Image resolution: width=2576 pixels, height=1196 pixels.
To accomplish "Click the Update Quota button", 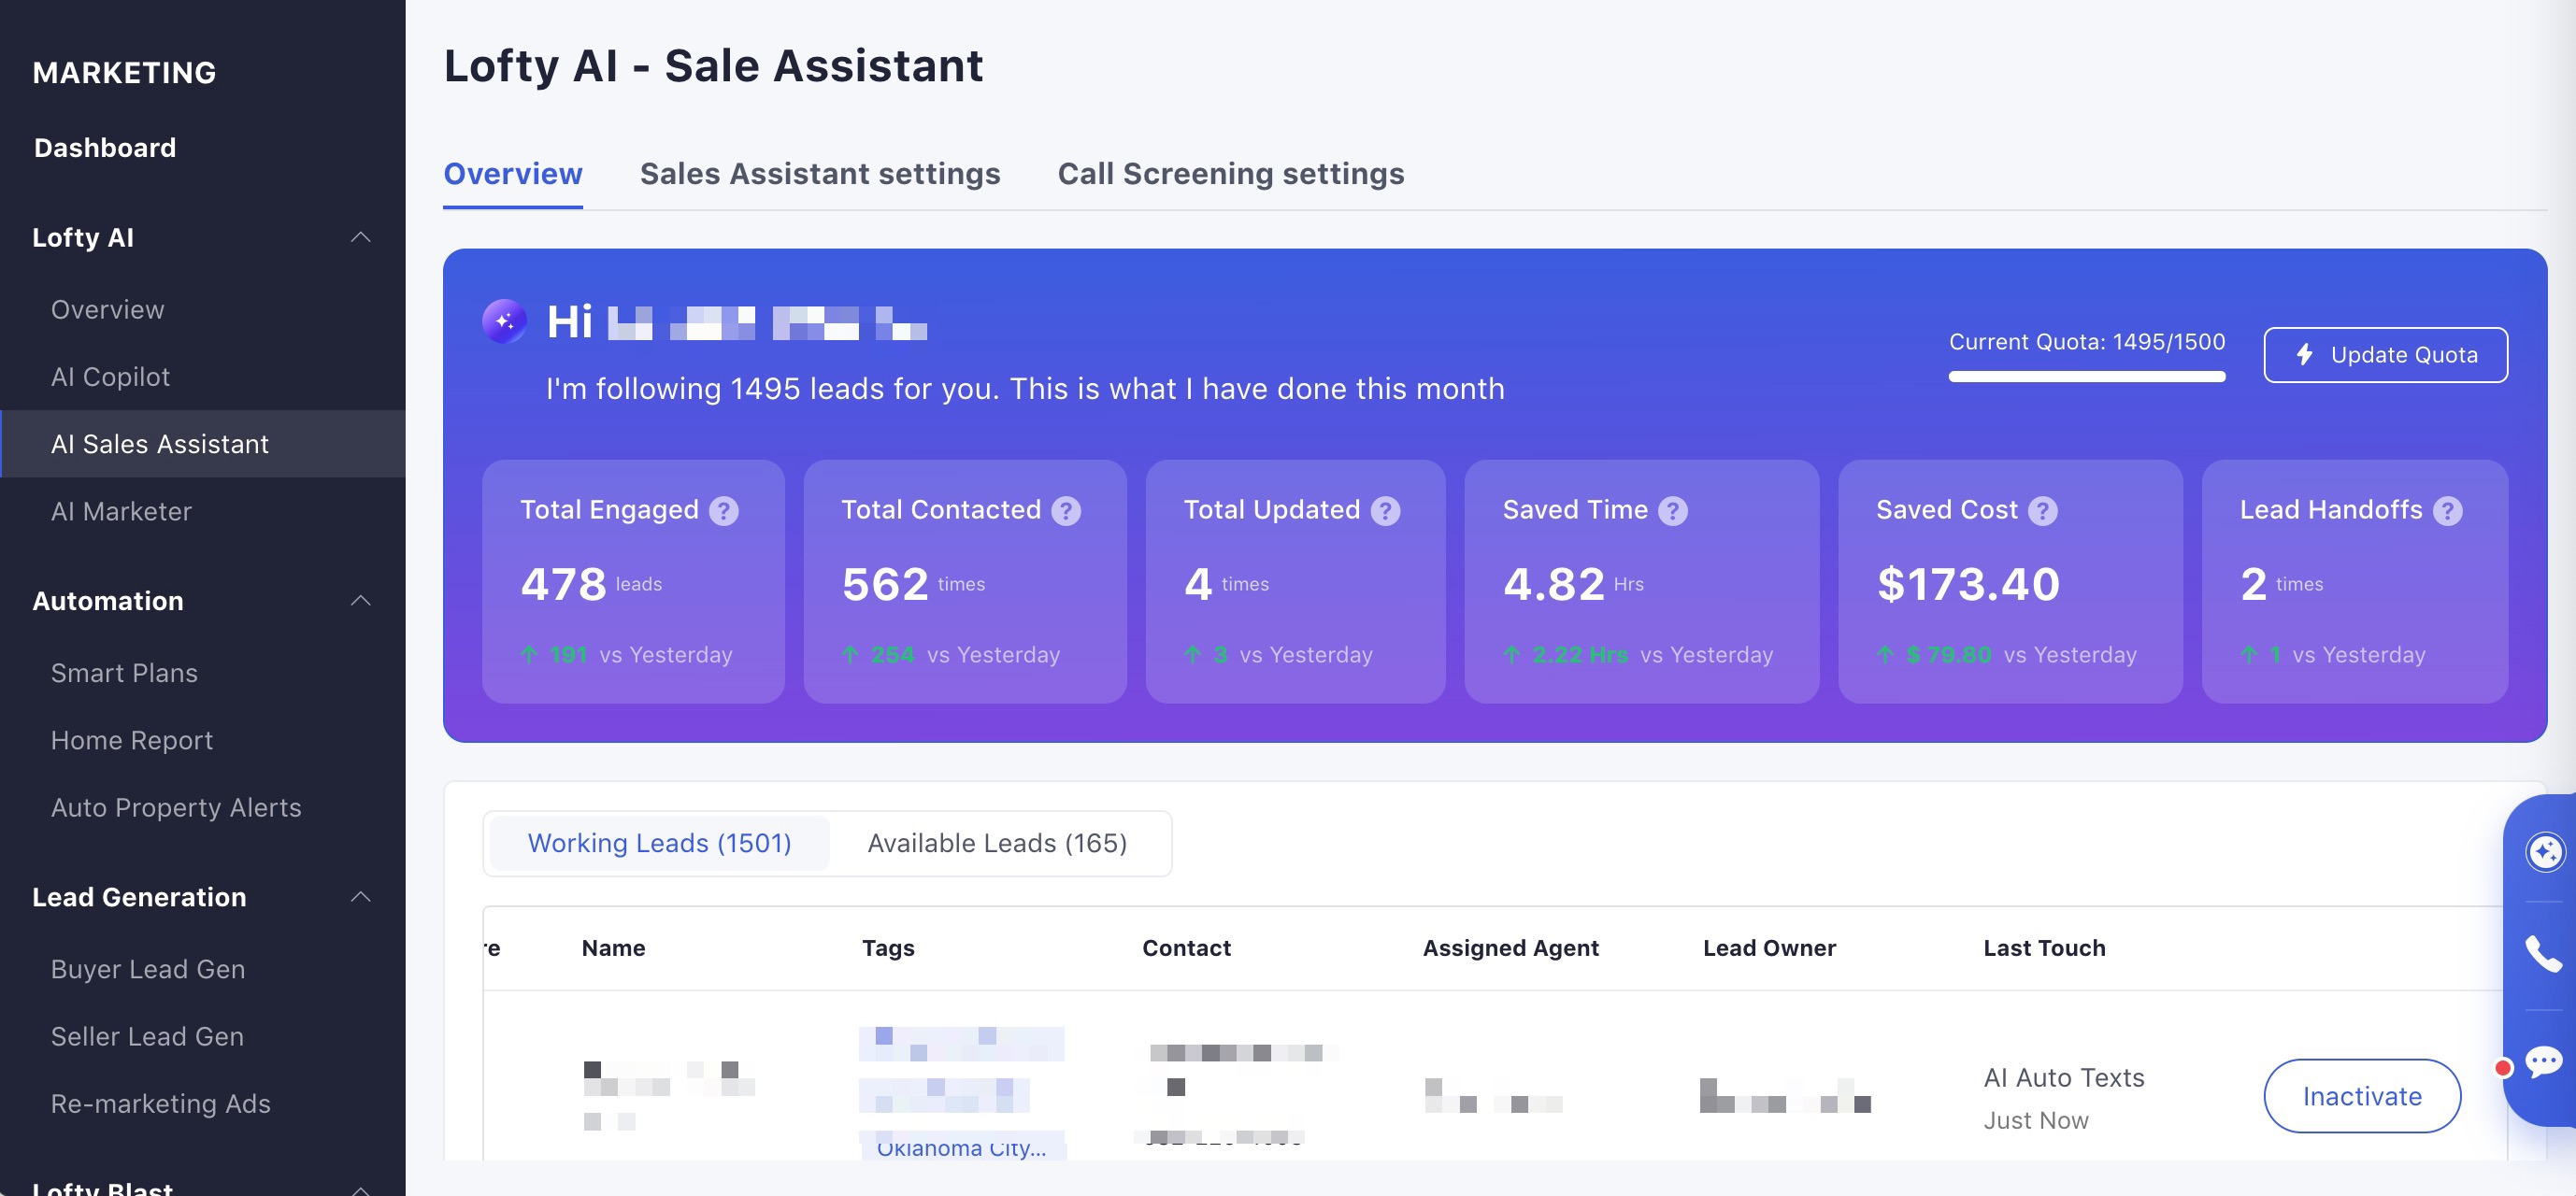I will point(2386,354).
